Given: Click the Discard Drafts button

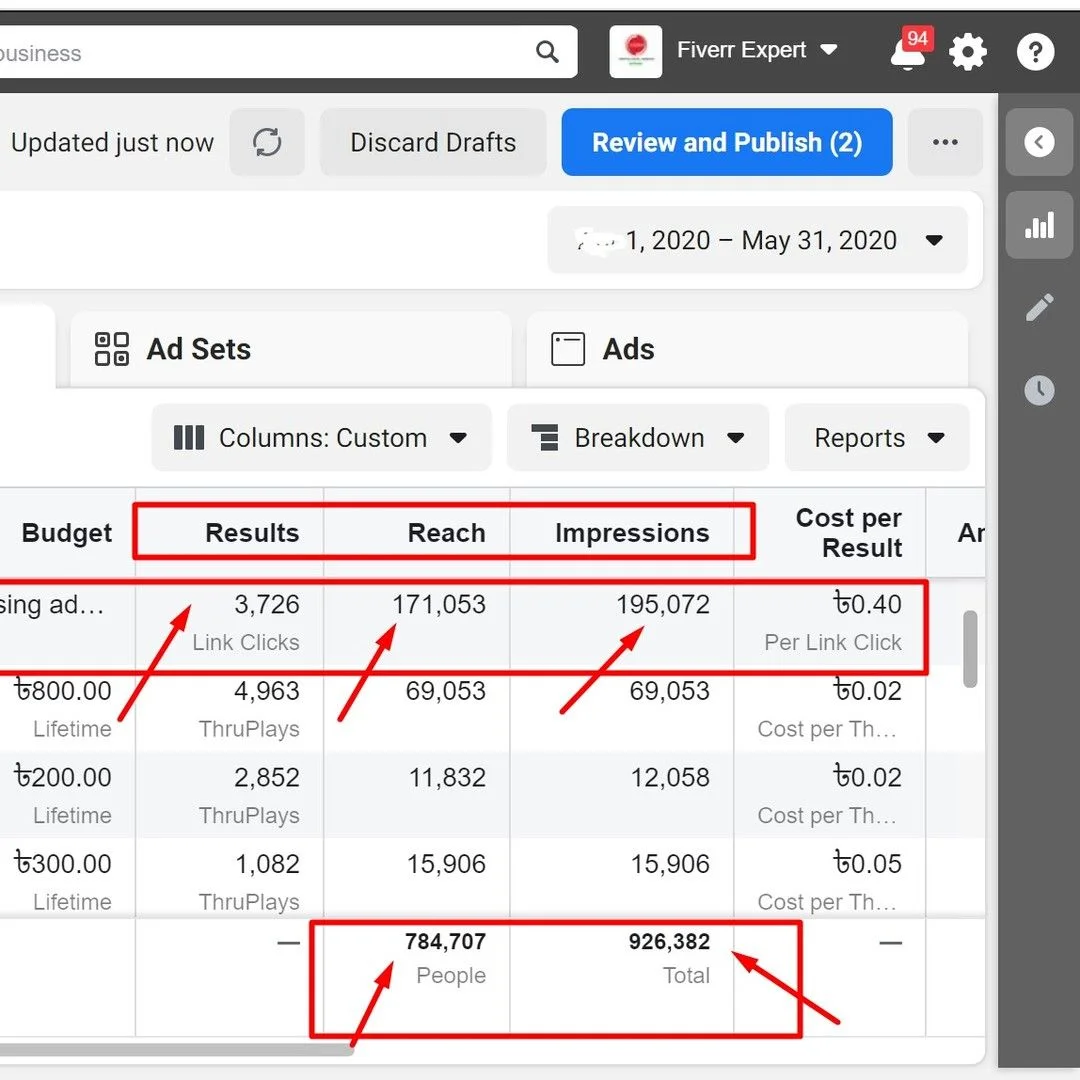Looking at the screenshot, I should tap(433, 143).
